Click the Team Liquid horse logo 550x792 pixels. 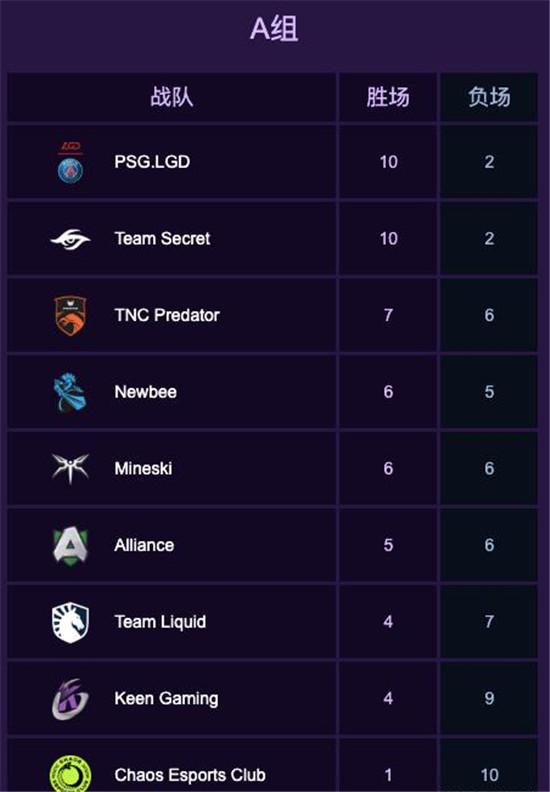(x=70, y=622)
